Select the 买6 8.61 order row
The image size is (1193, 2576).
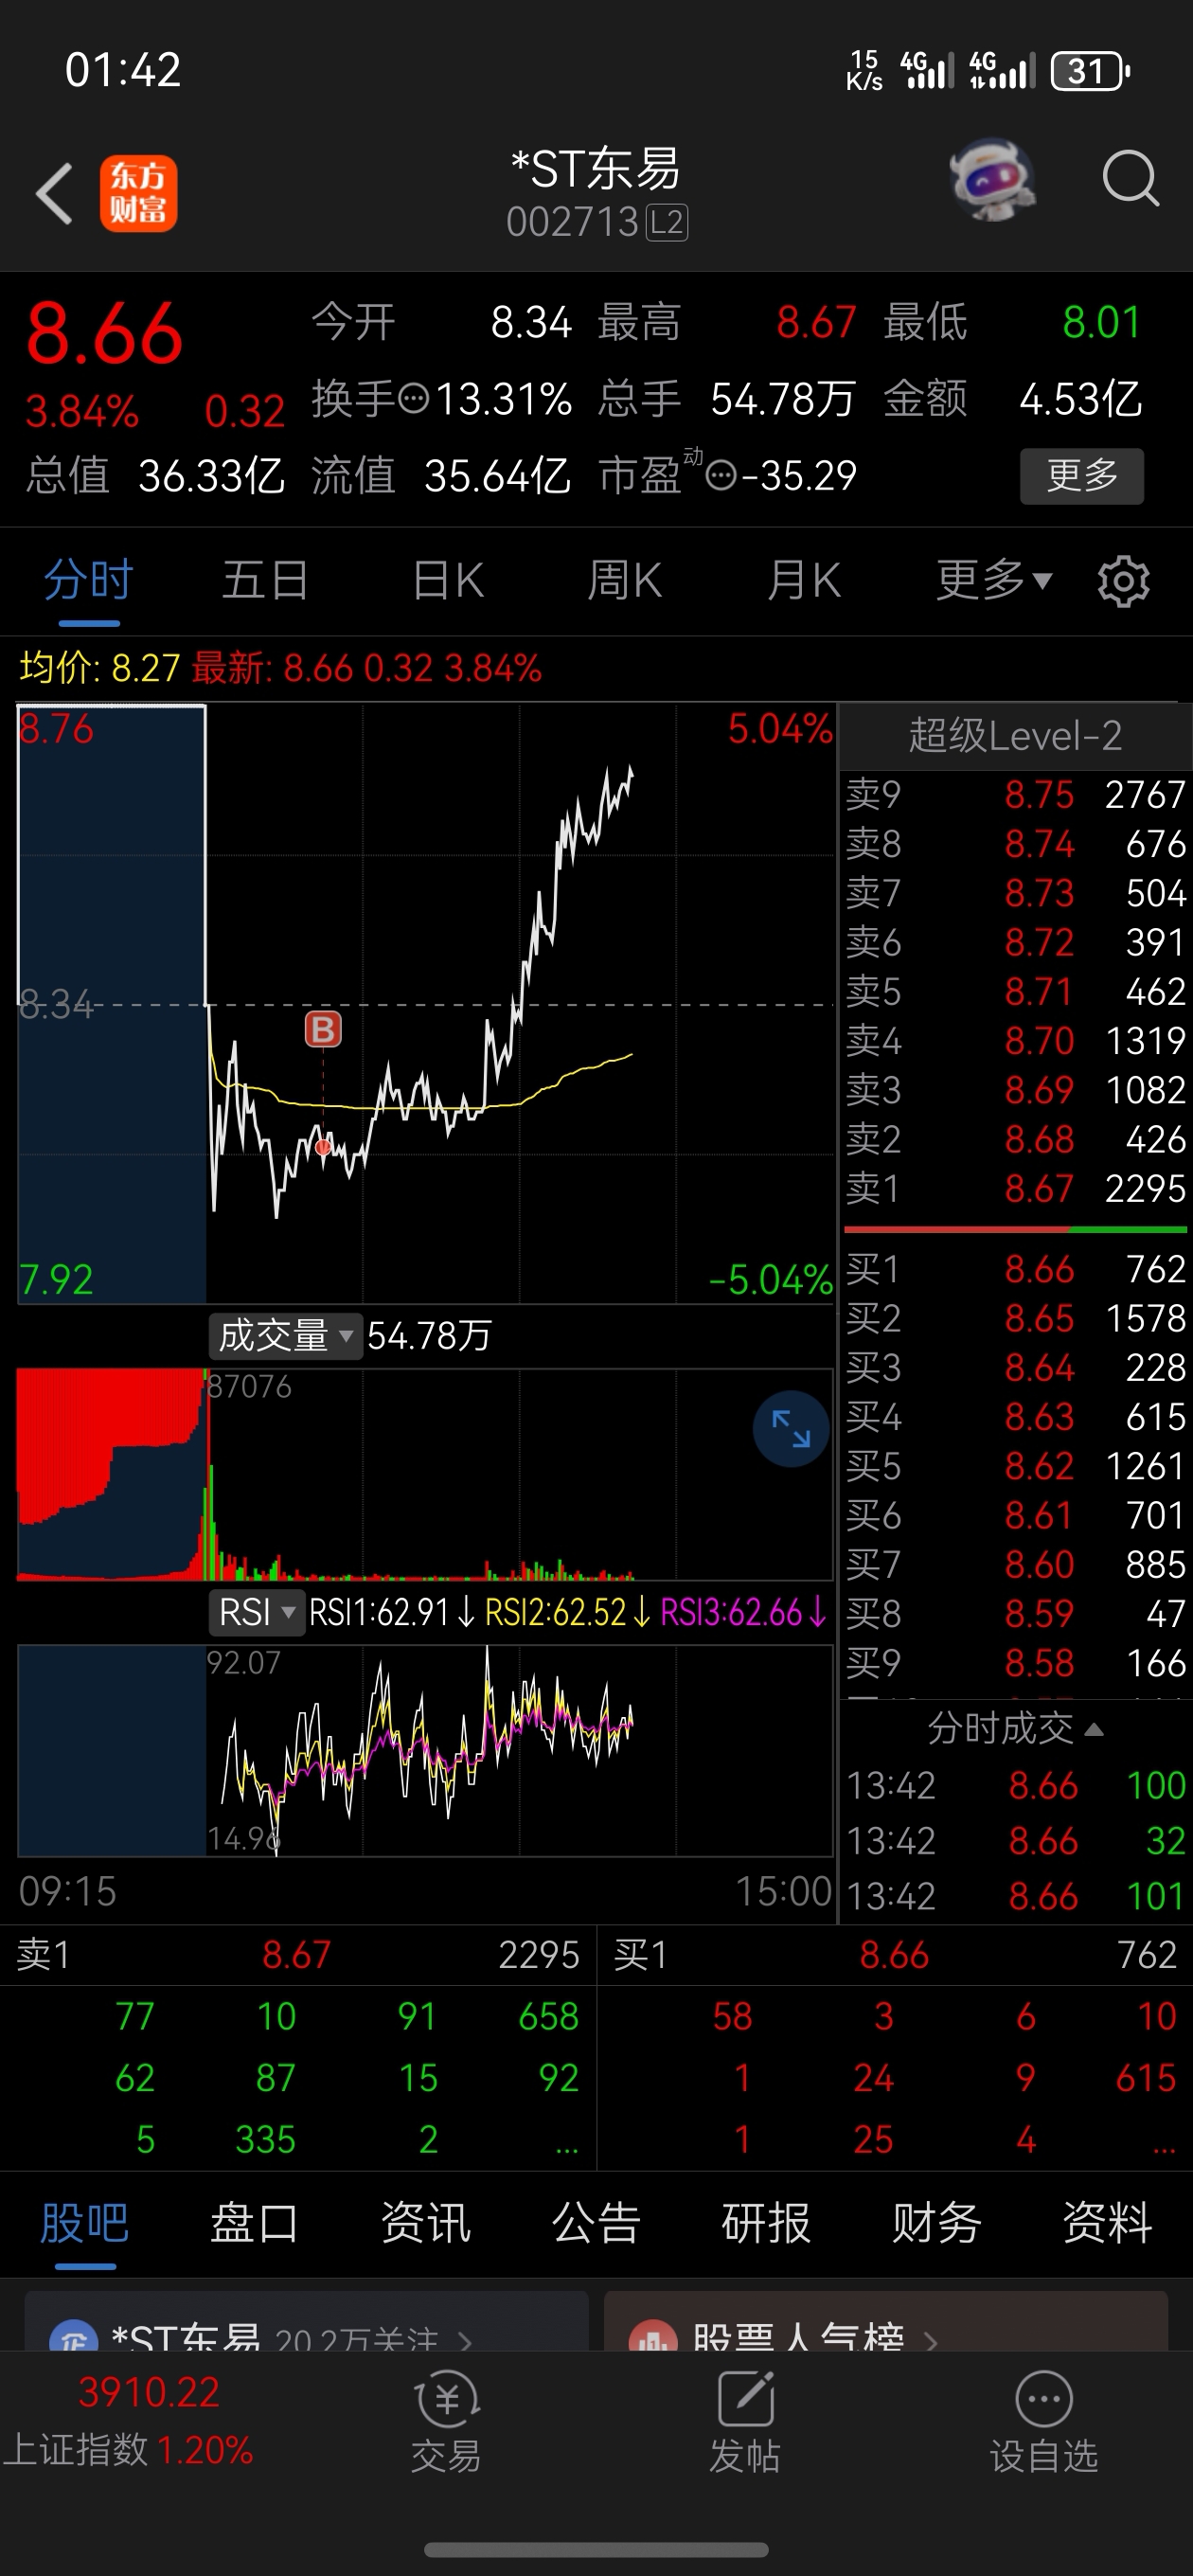(x=1015, y=1515)
